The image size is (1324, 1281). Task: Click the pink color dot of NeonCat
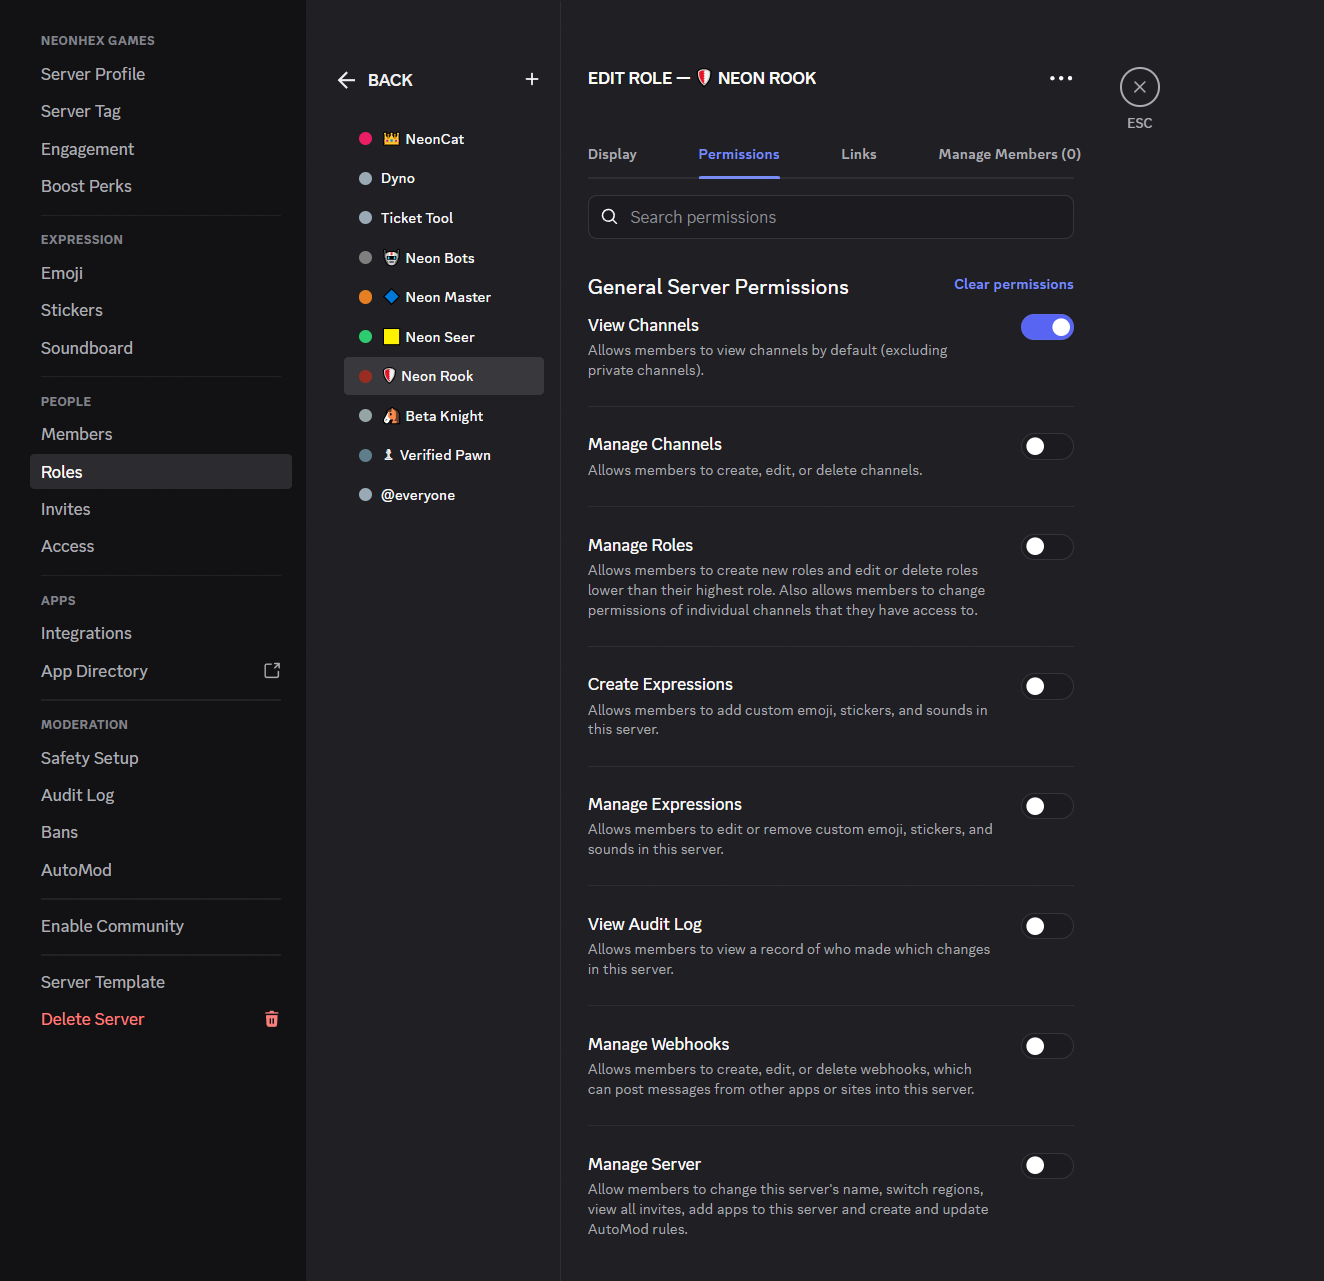[365, 139]
